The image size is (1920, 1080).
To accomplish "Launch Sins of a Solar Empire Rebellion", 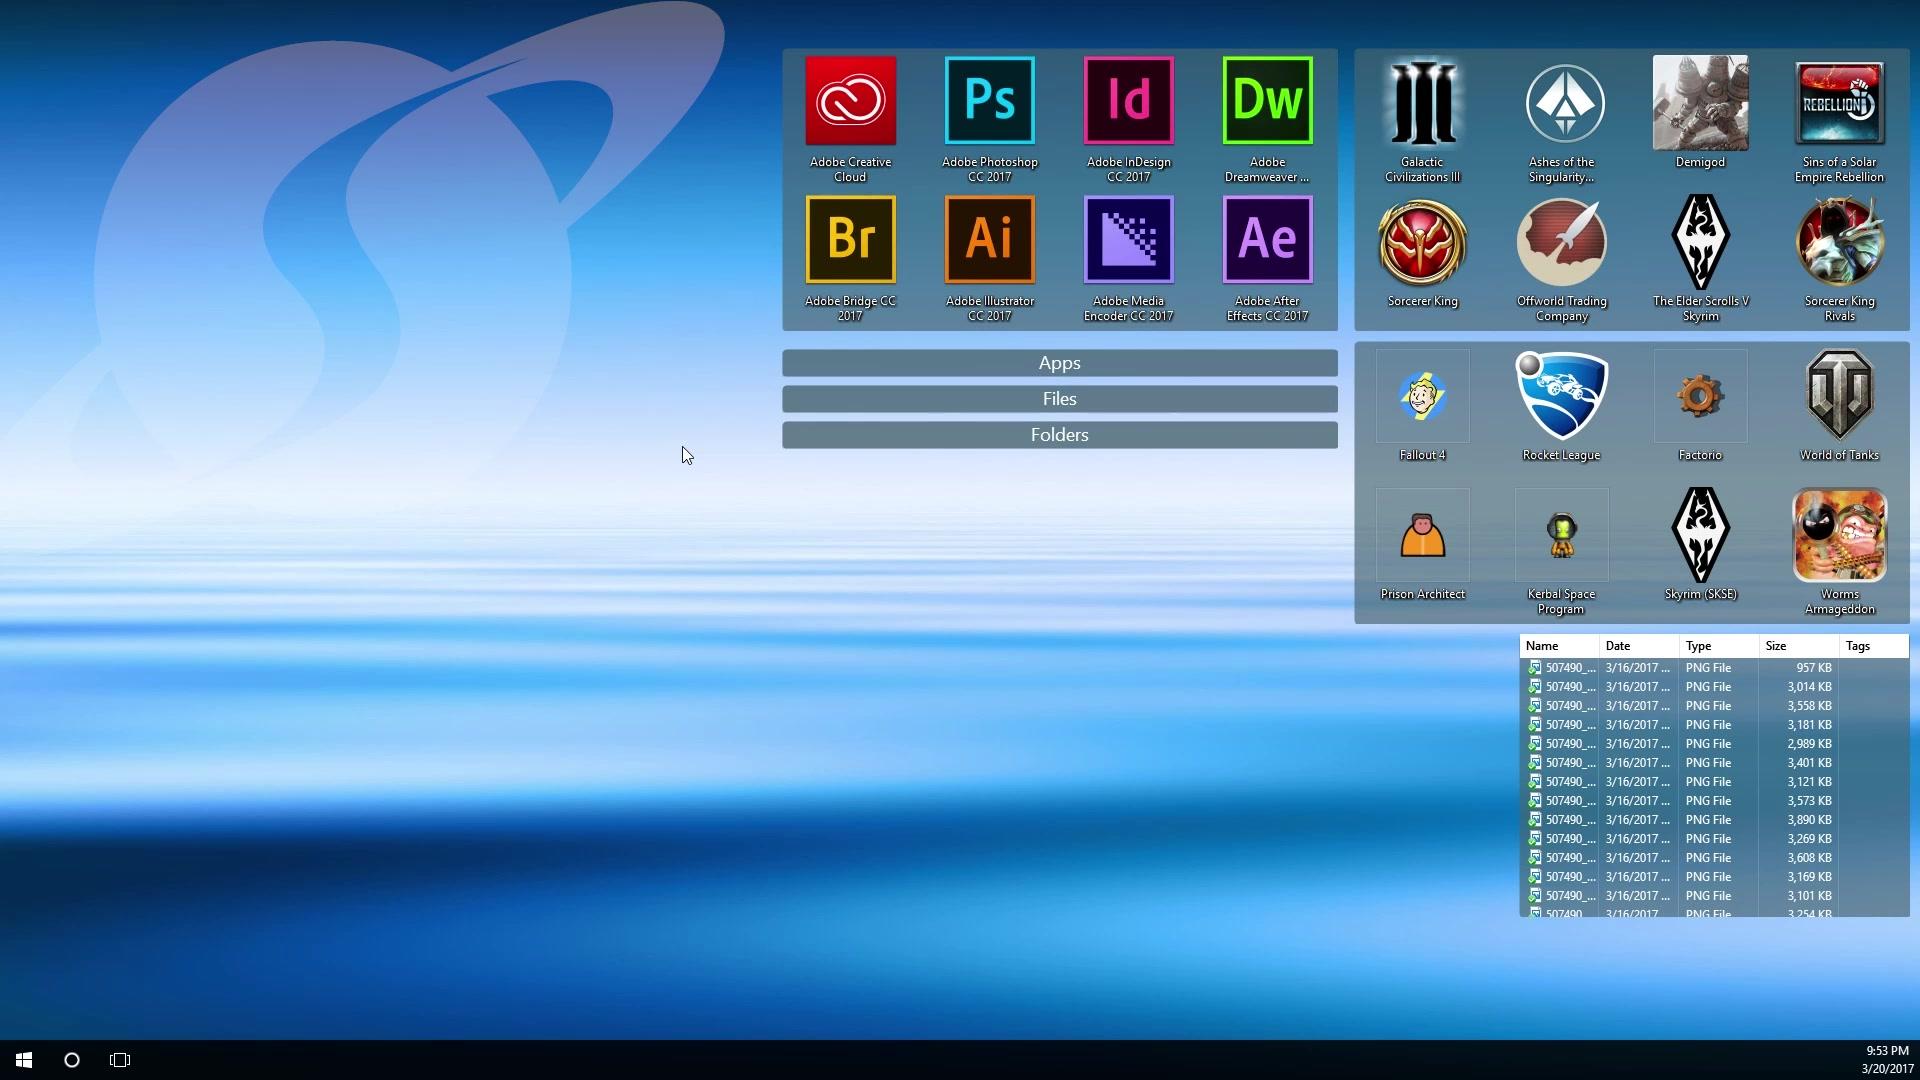I will point(1839,103).
